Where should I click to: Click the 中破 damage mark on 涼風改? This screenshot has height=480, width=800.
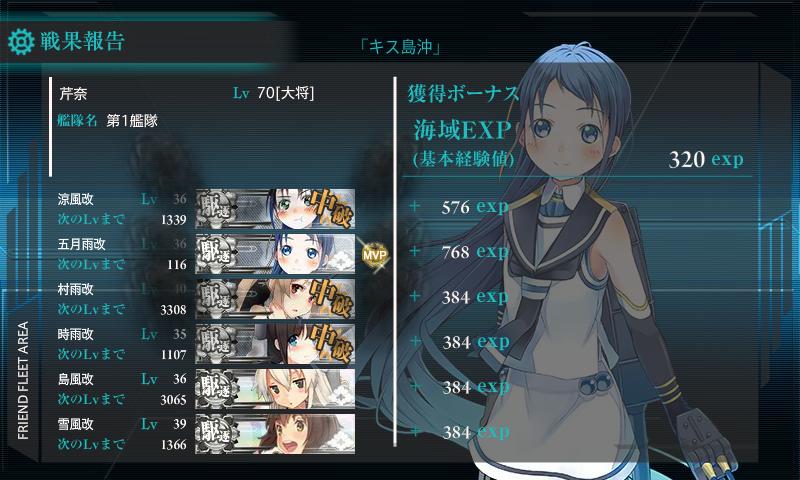[x=331, y=207]
